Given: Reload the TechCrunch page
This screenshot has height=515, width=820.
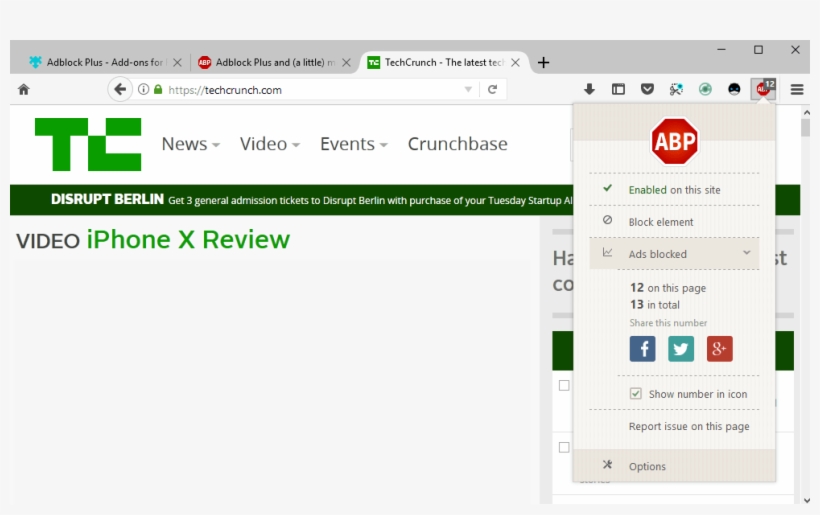Looking at the screenshot, I should click(x=492, y=89).
